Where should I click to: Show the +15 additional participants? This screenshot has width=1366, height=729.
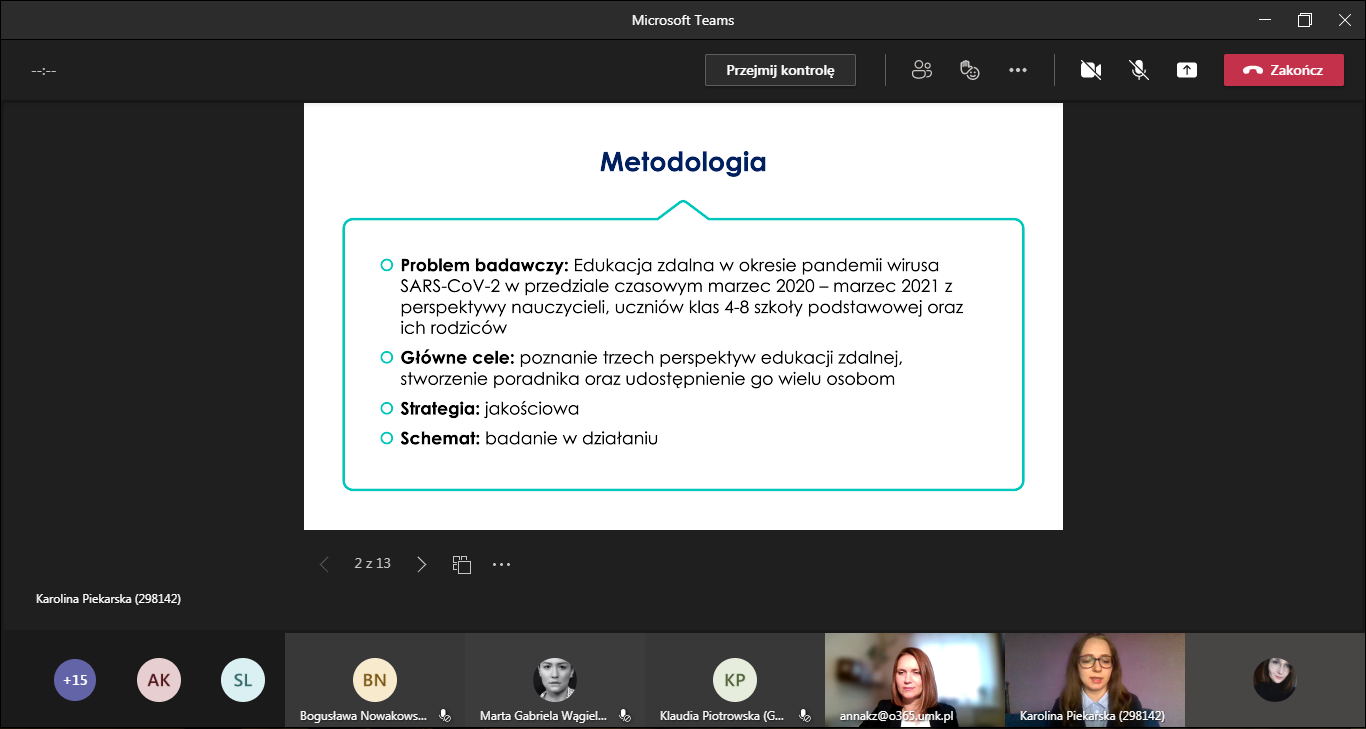coord(75,680)
